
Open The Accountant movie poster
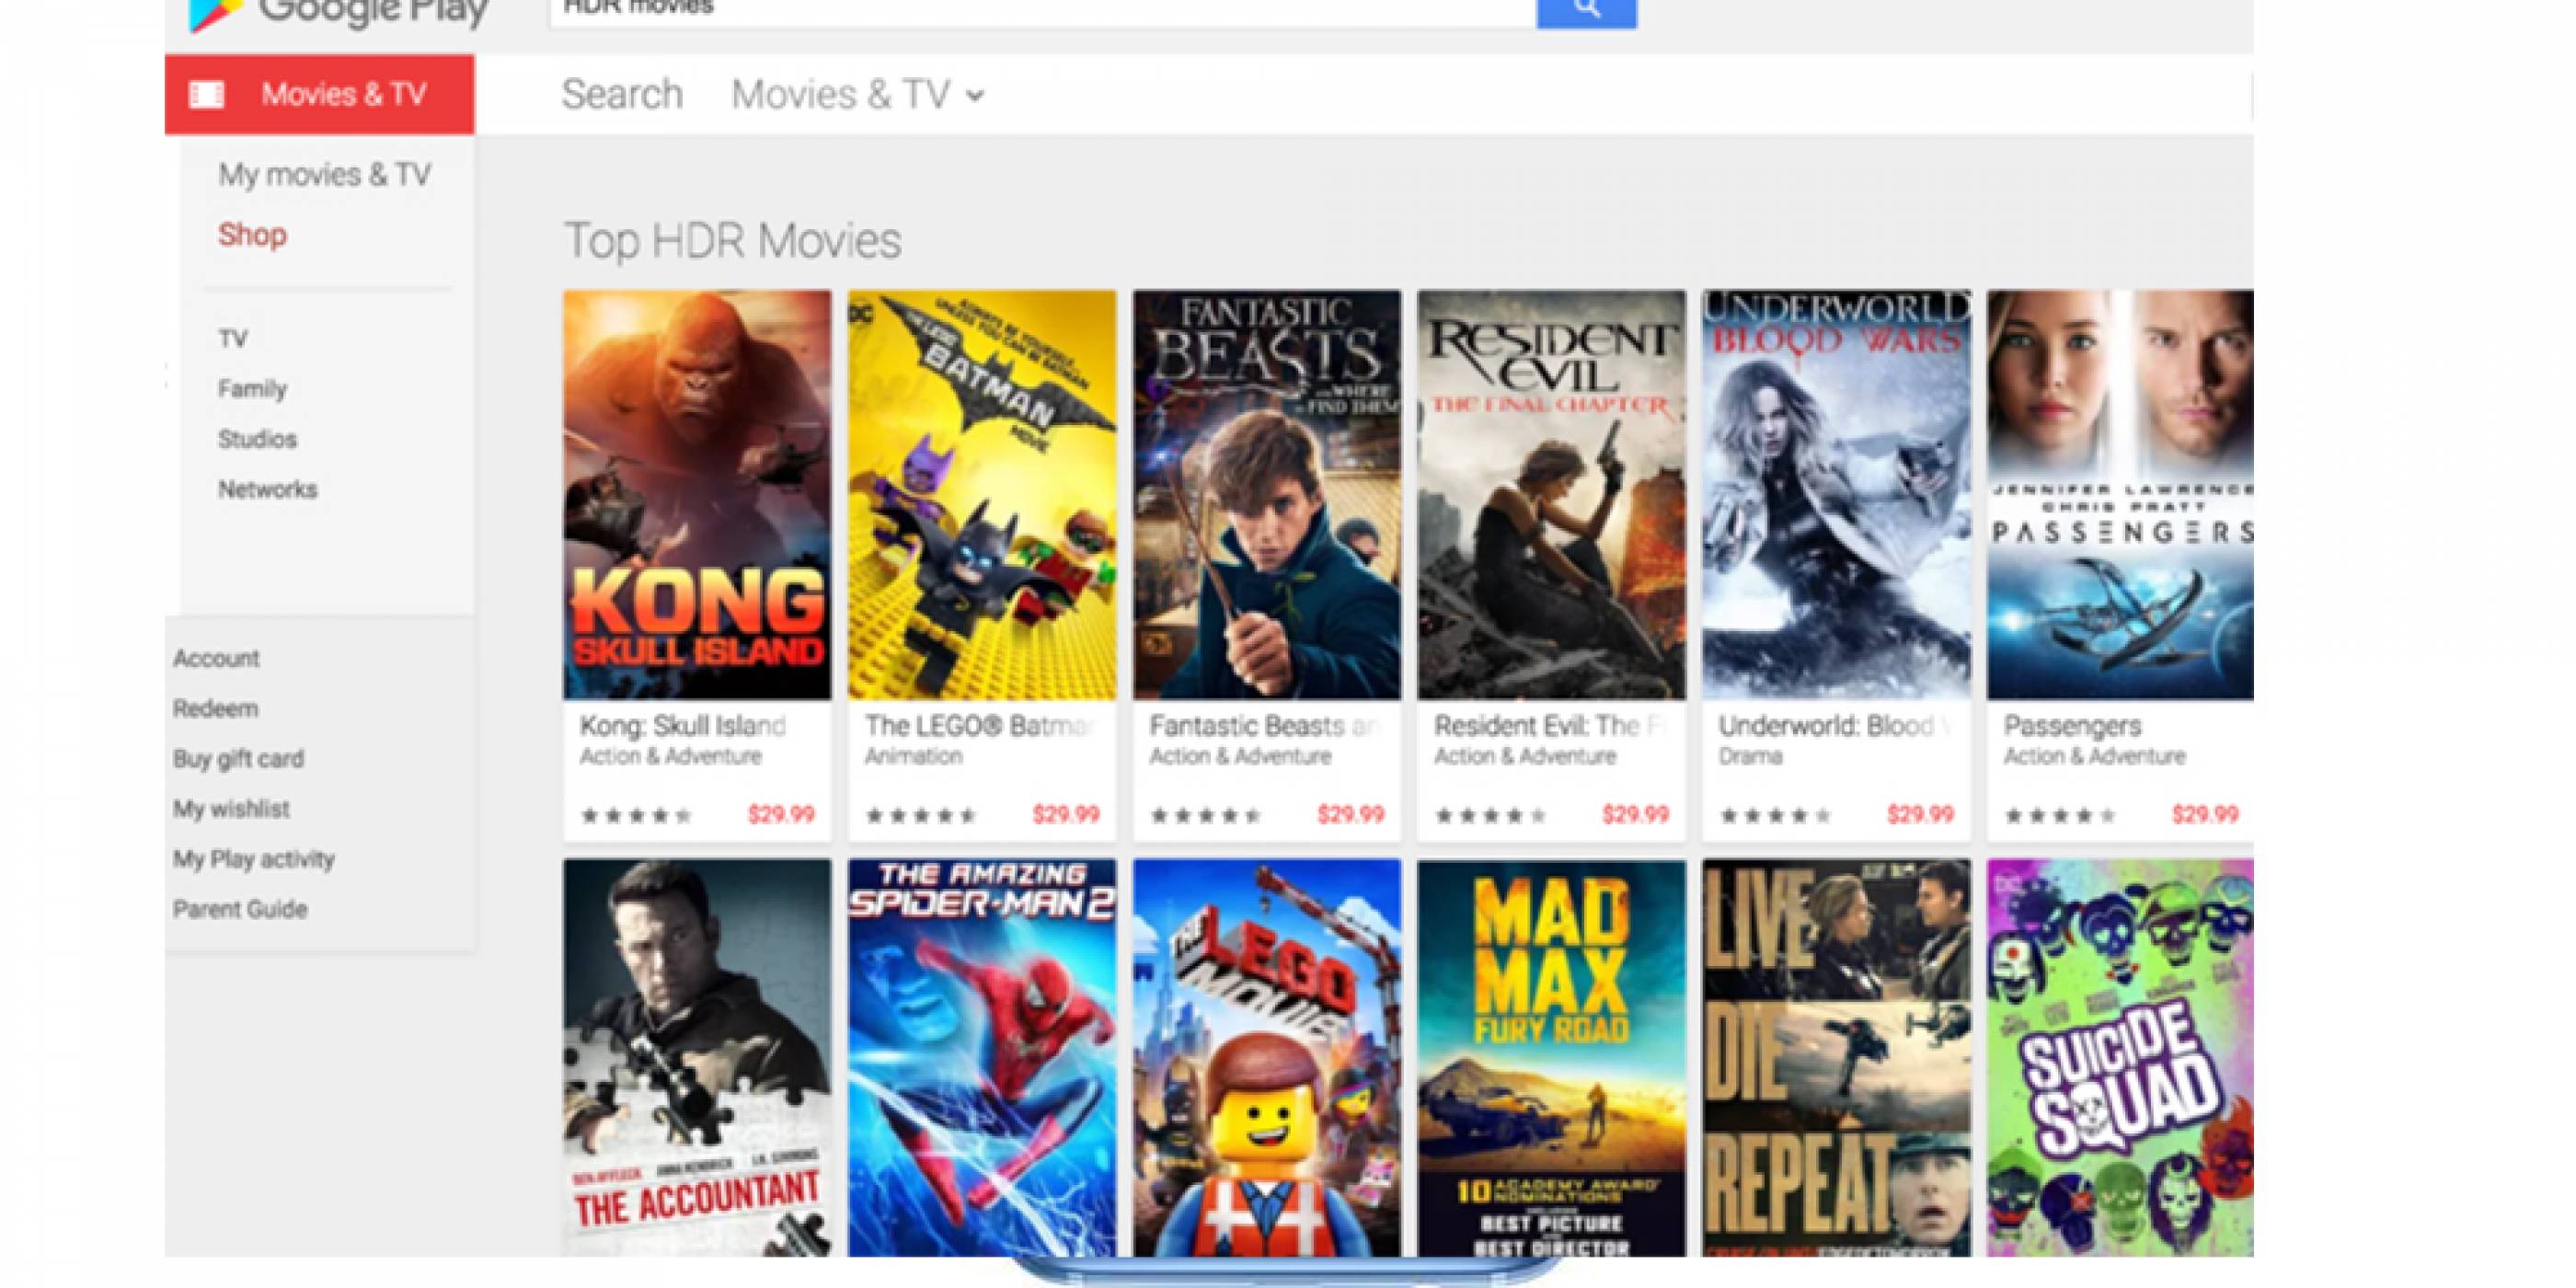click(x=697, y=1057)
